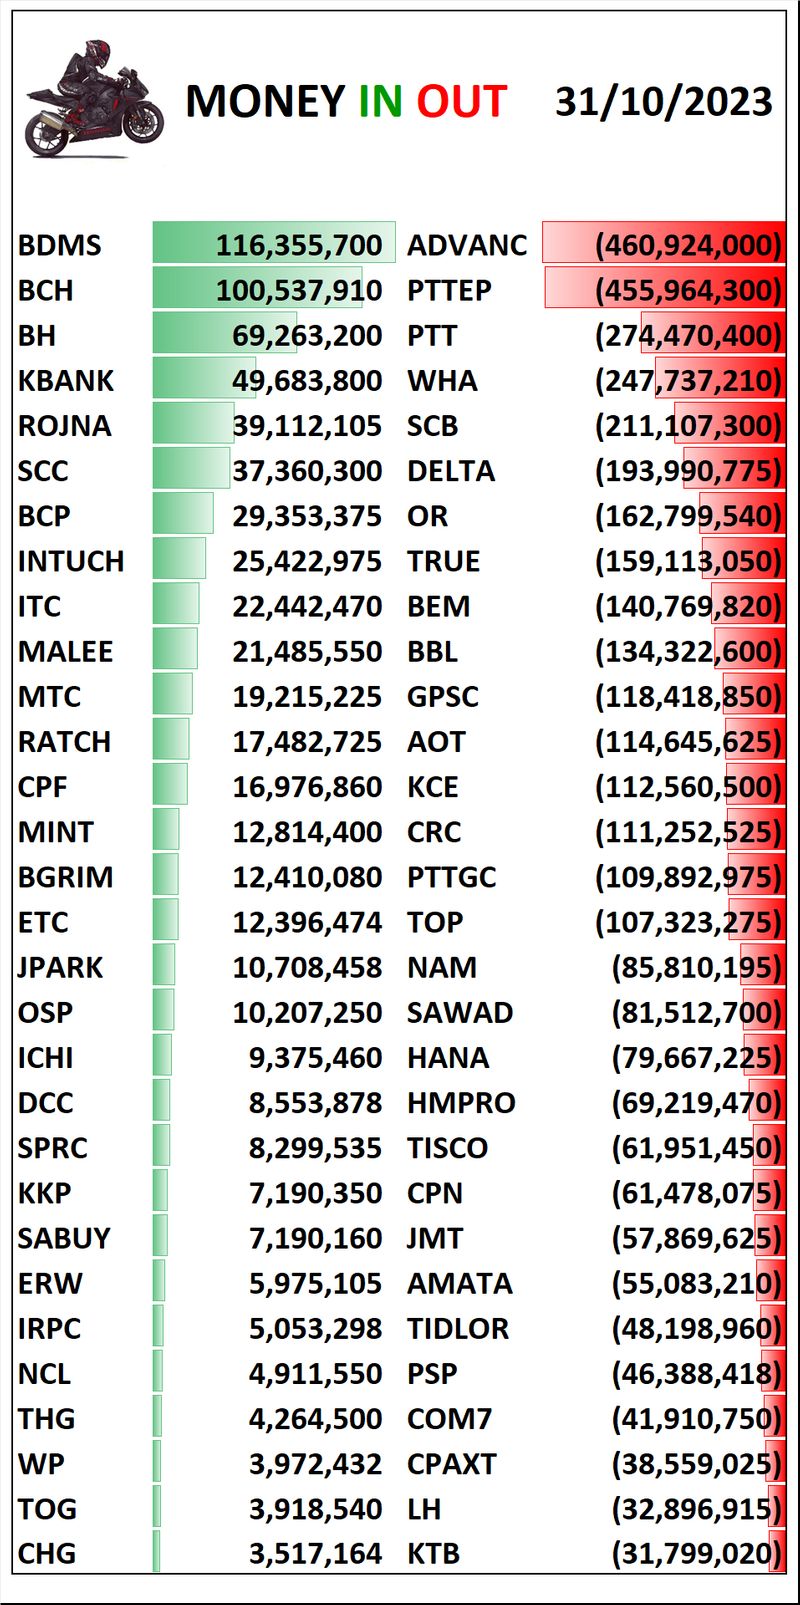This screenshot has height=1605, width=800.
Task: Click the MALEE stock name
Action: pos(65,652)
